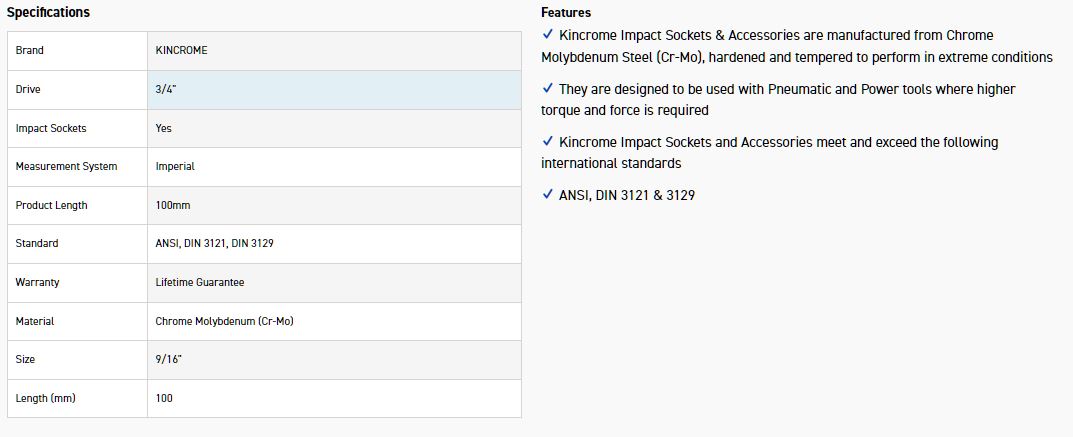Select the KINCROME brand value cell
1073x437 pixels.
point(182,50)
